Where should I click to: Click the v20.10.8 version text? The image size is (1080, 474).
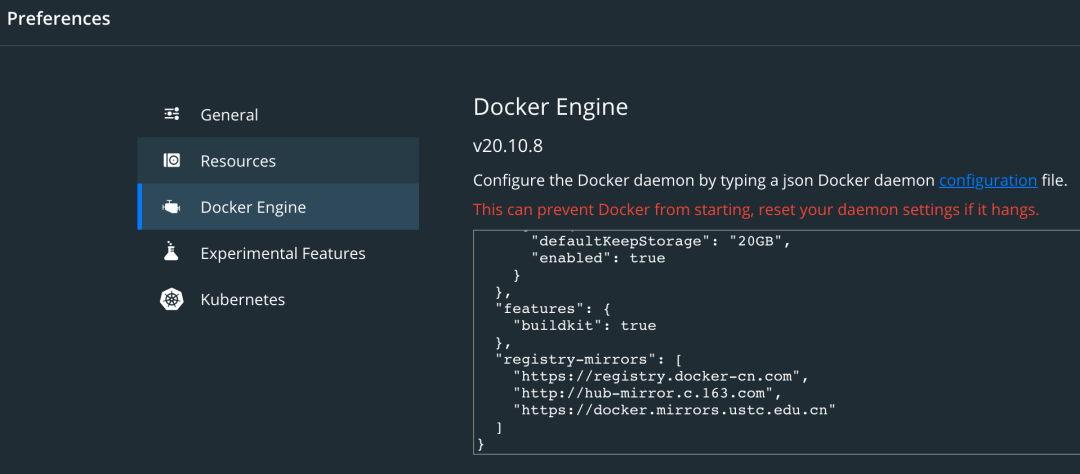pyautogui.click(x=508, y=146)
